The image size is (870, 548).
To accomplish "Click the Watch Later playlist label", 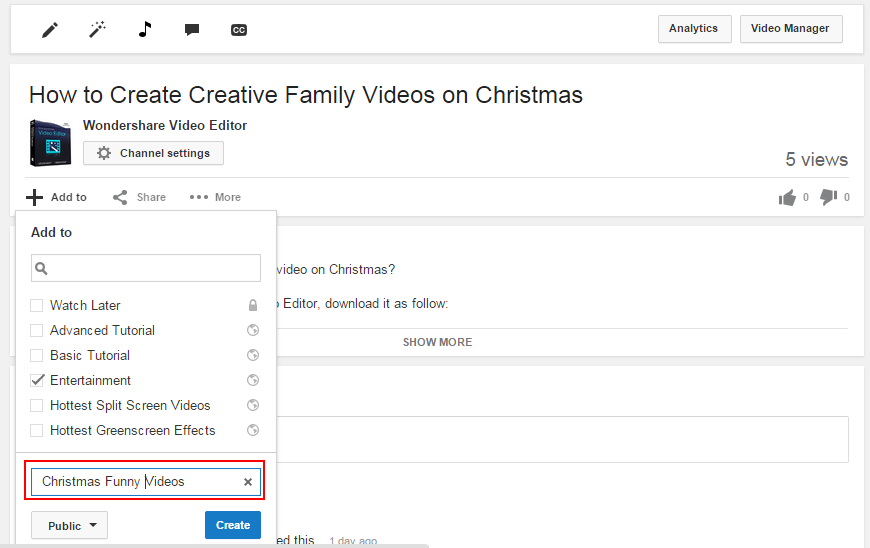I will (x=85, y=306).
